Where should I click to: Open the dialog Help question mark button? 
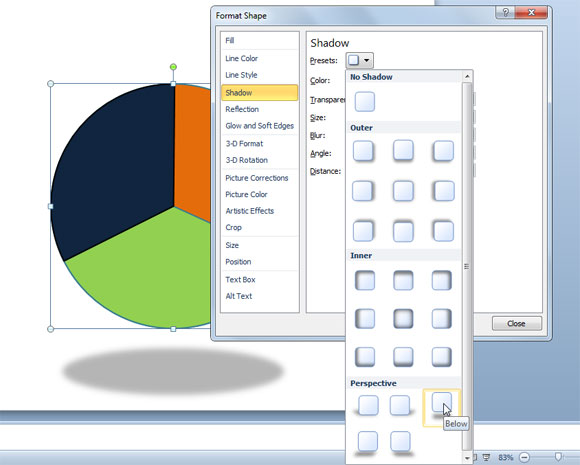coord(505,13)
